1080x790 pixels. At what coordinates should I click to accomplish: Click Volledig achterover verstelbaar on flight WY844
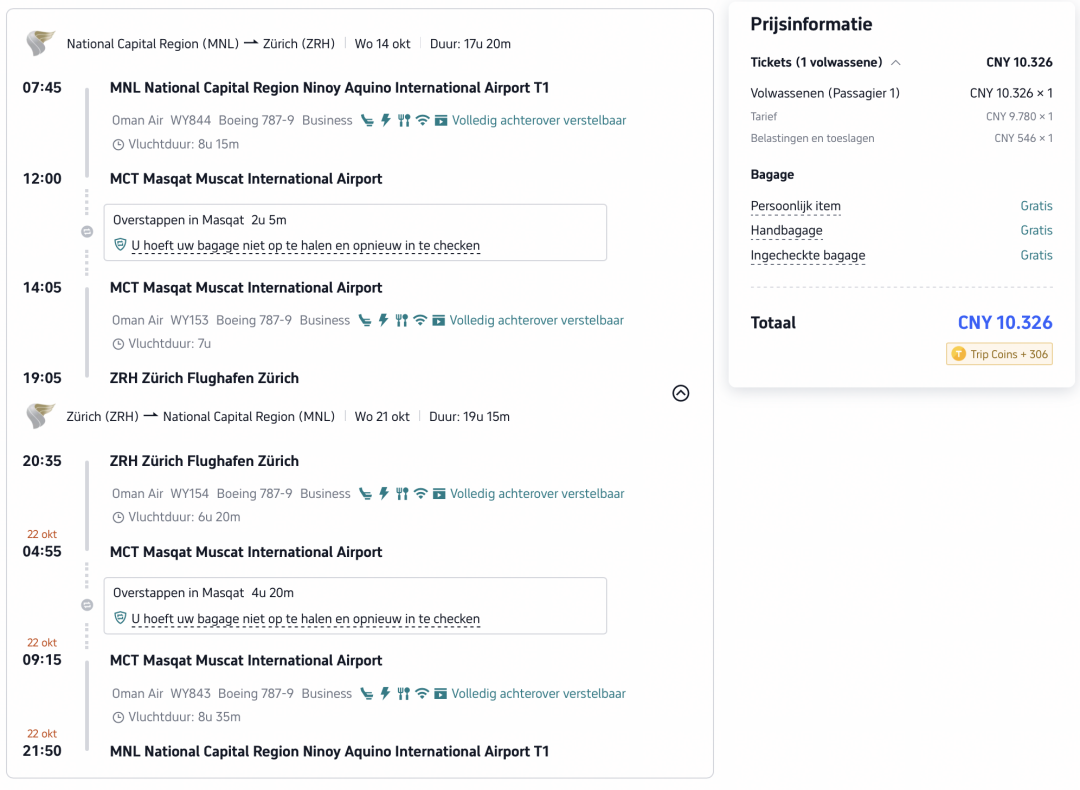[539, 121]
